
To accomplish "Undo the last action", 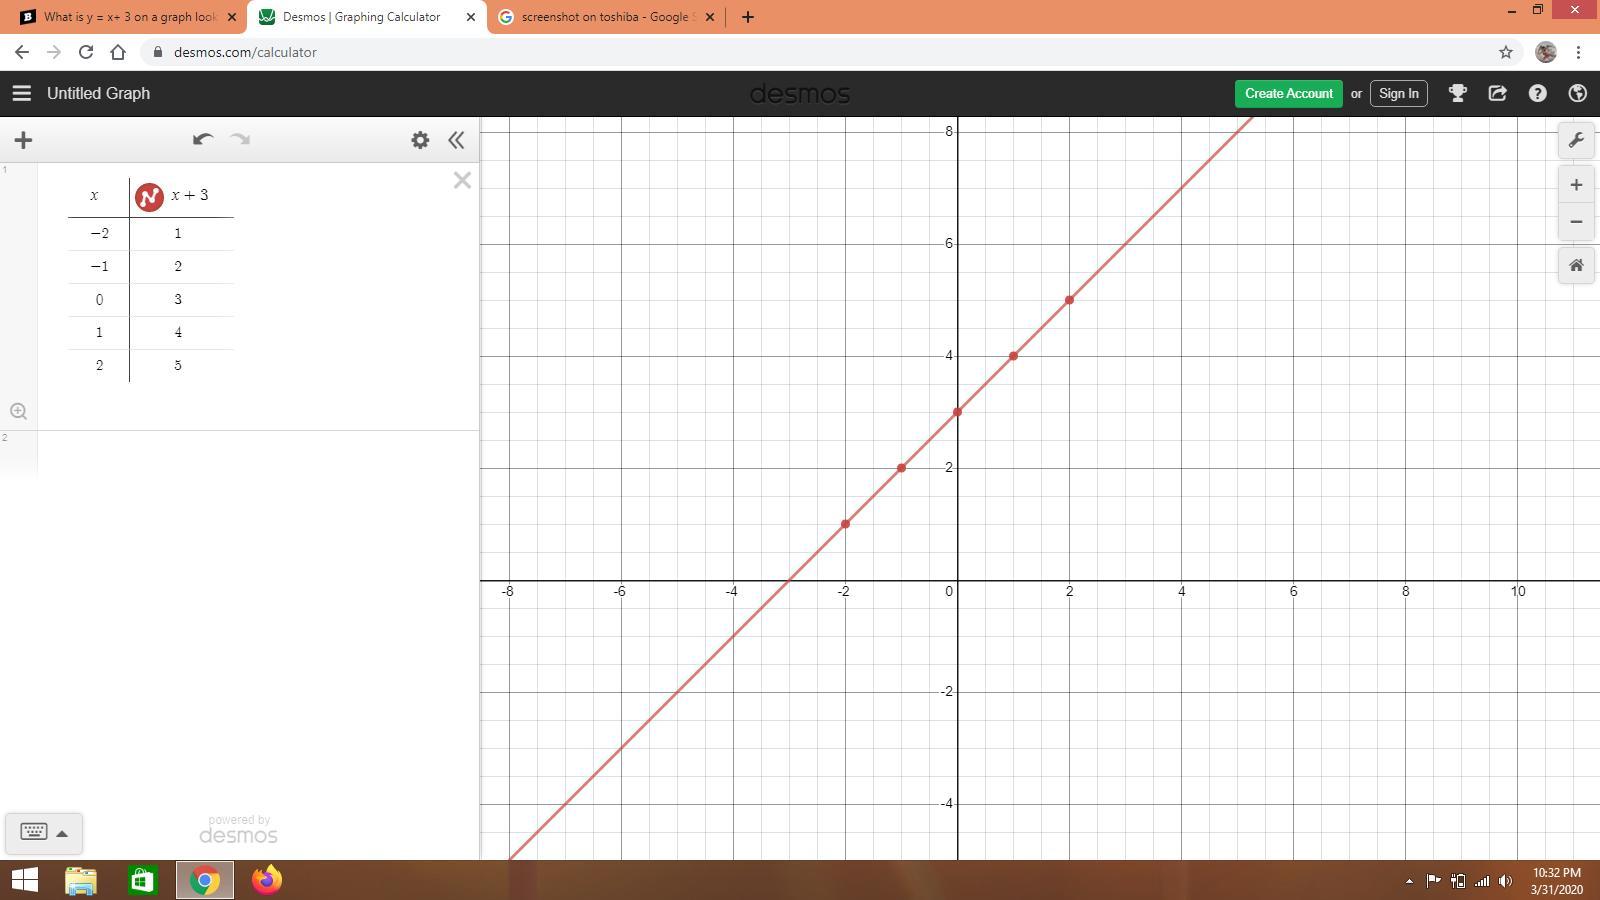I will coord(202,139).
